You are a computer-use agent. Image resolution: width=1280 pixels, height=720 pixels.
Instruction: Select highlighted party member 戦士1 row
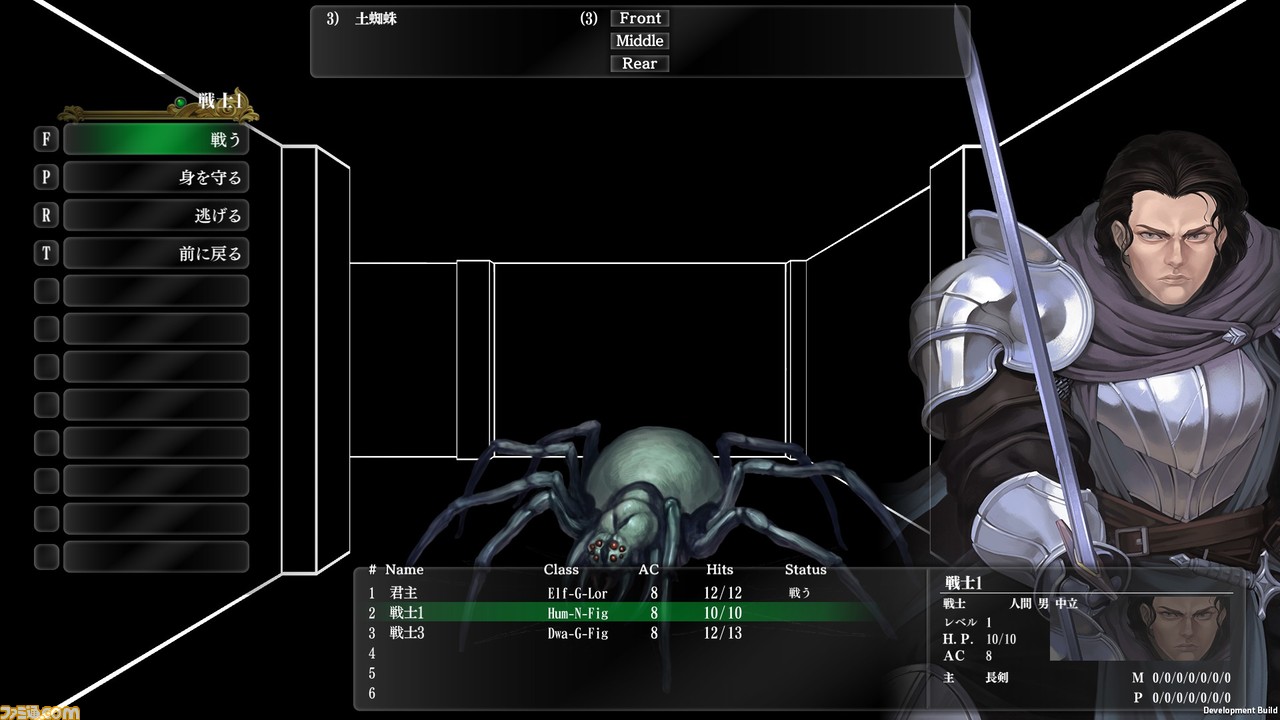620,613
